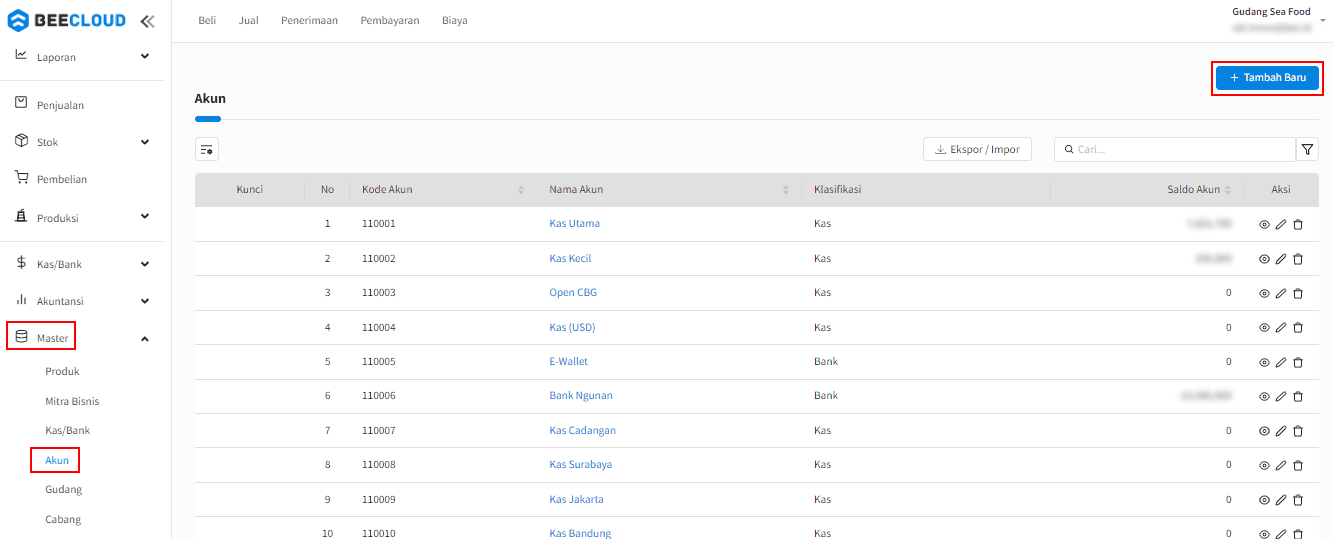
Task: Select Gudang under Master
Action: coord(63,490)
